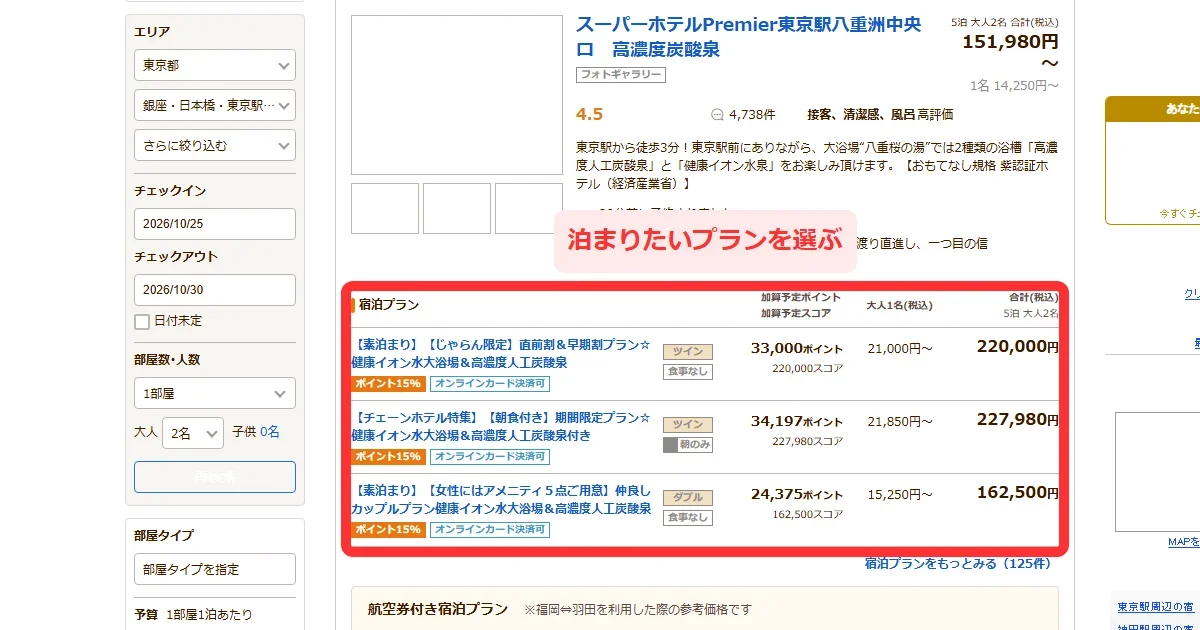This screenshot has width=1200, height=630.
Task: Click the 航空券付き宿泊プラン heading
Action: tap(438, 609)
